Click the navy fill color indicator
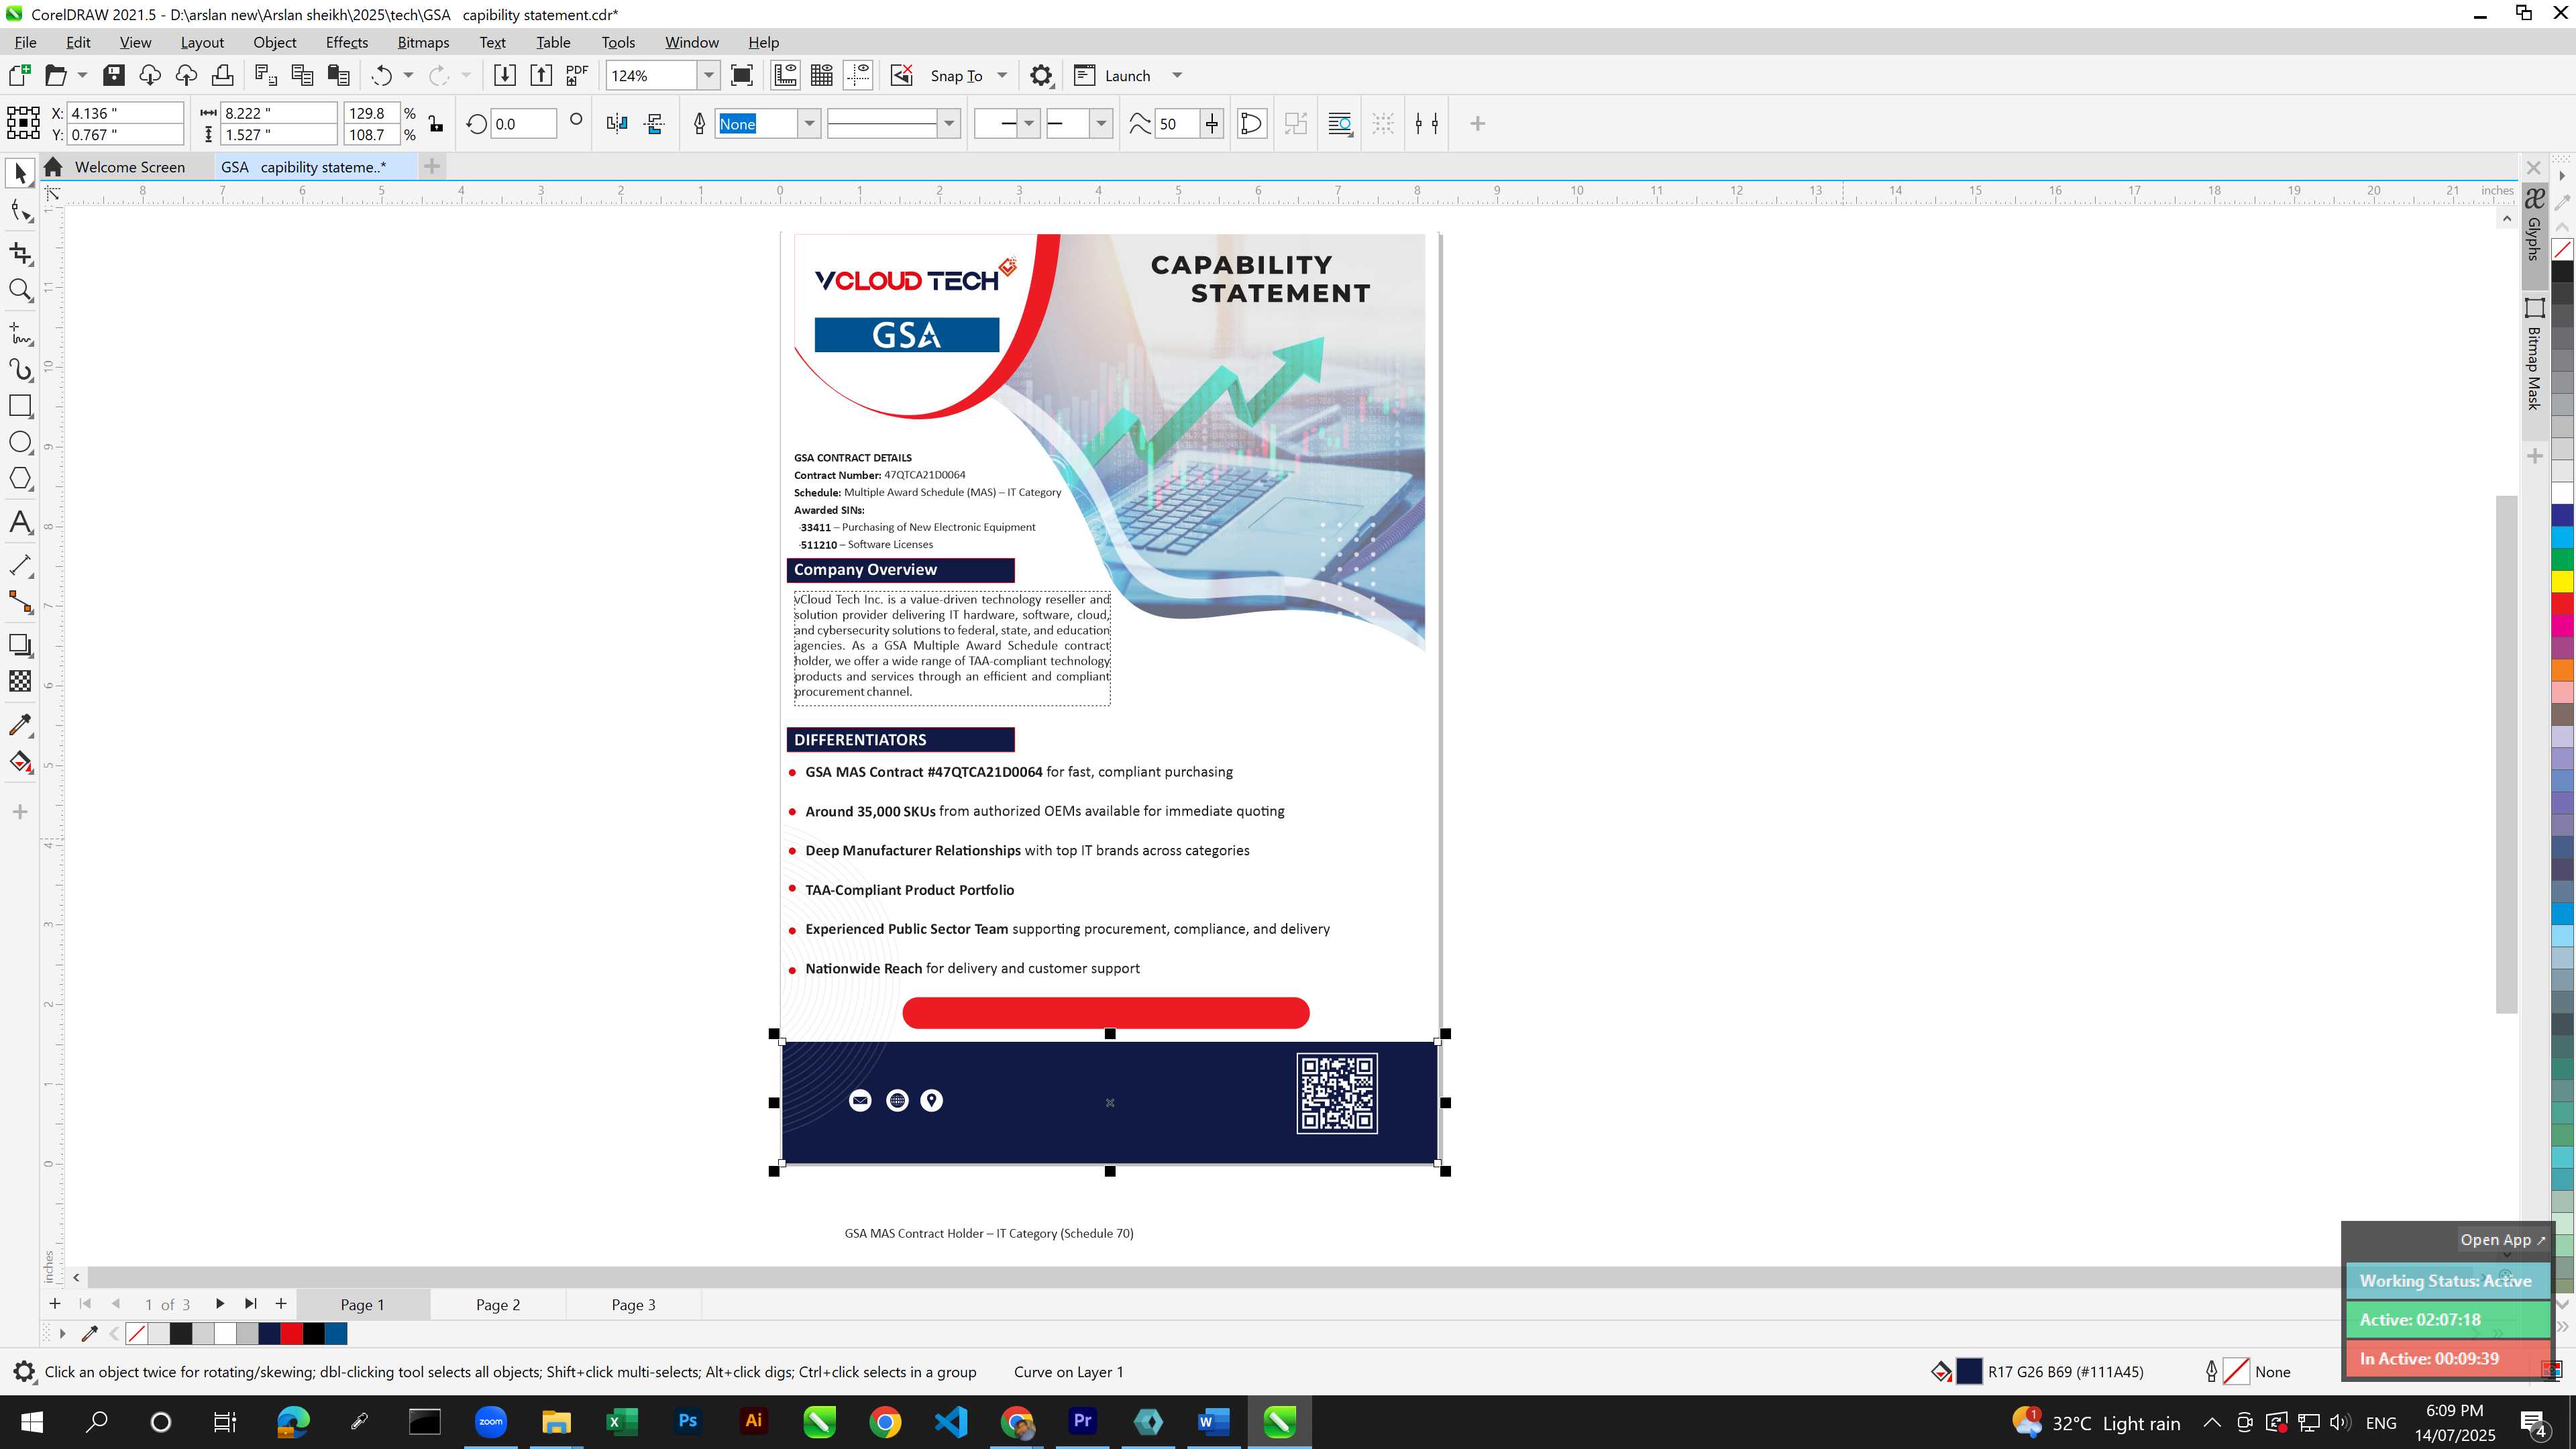Screen dimensions: 2576x1449 pyautogui.click(x=1968, y=1372)
